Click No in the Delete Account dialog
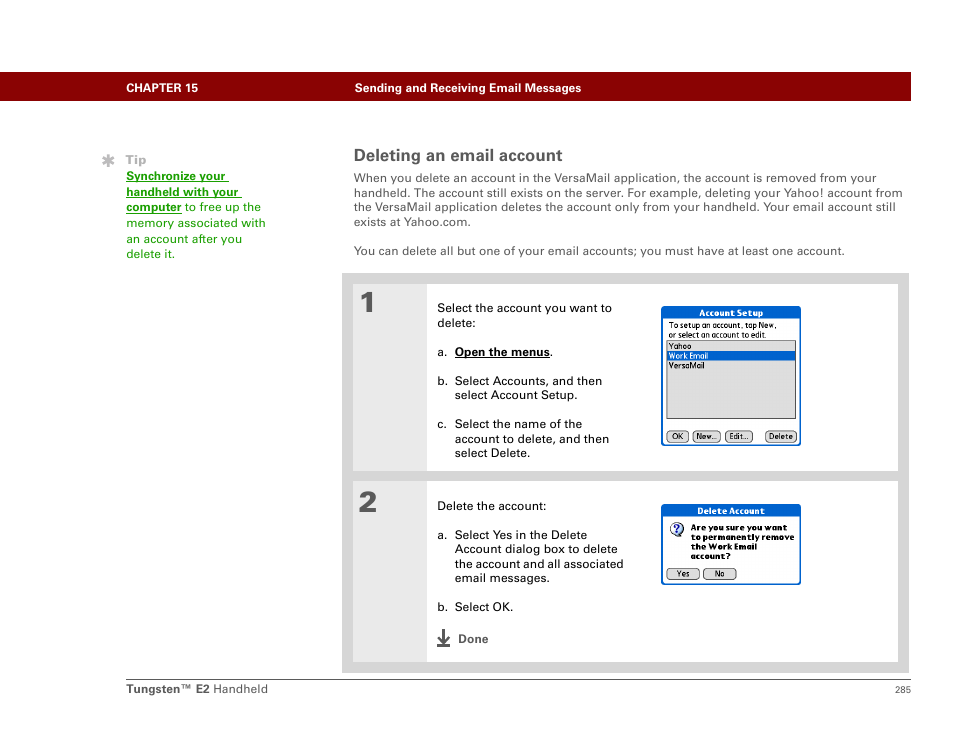The width and height of the screenshot is (954, 738). point(720,574)
